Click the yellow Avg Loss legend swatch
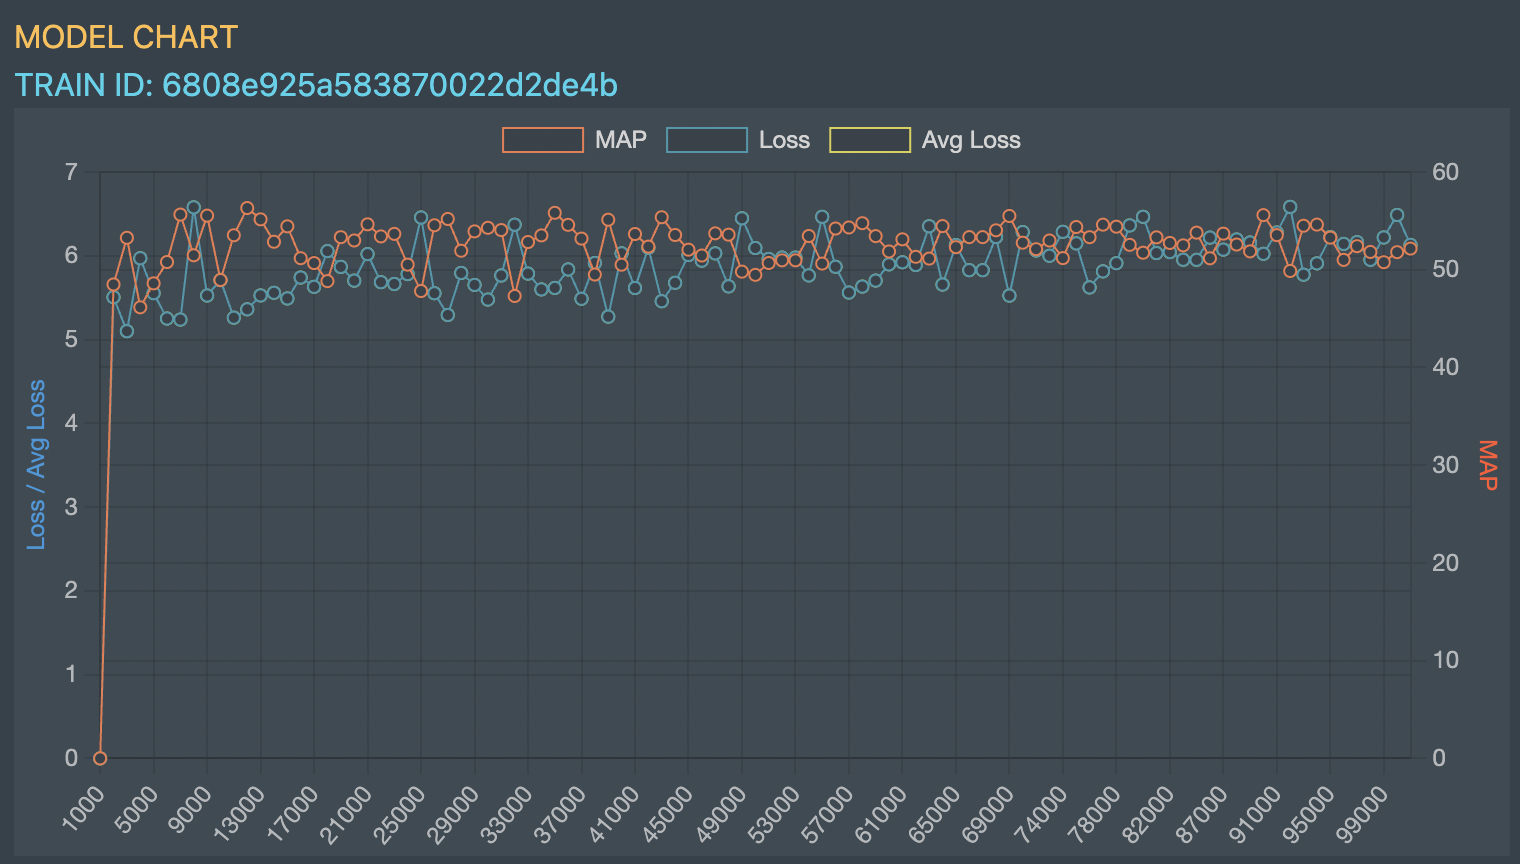 click(x=869, y=140)
